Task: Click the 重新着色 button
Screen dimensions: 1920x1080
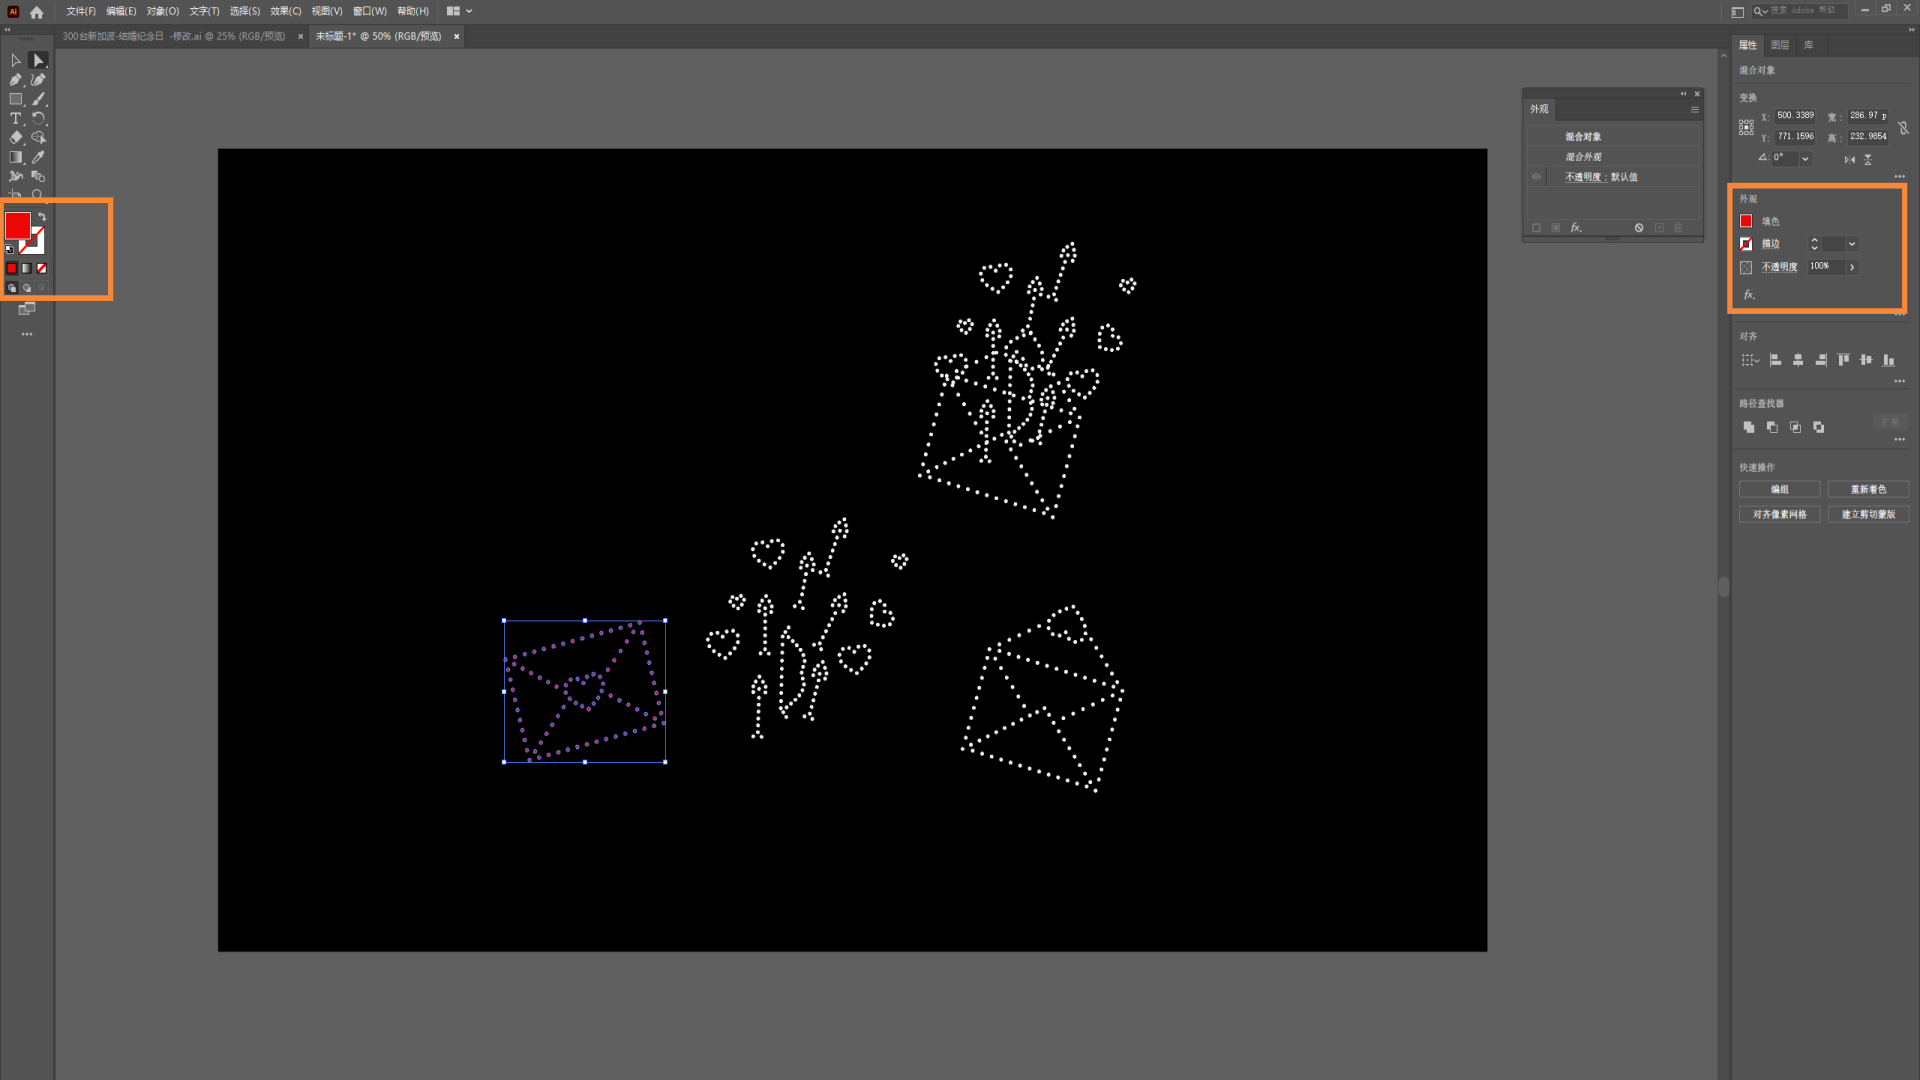Action: [x=1868, y=489]
